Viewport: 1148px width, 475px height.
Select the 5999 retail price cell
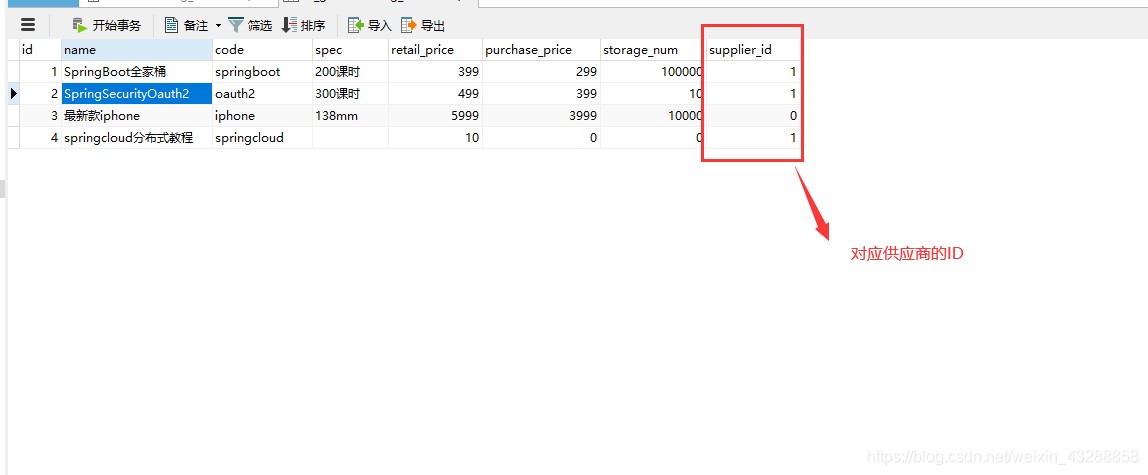(435, 116)
